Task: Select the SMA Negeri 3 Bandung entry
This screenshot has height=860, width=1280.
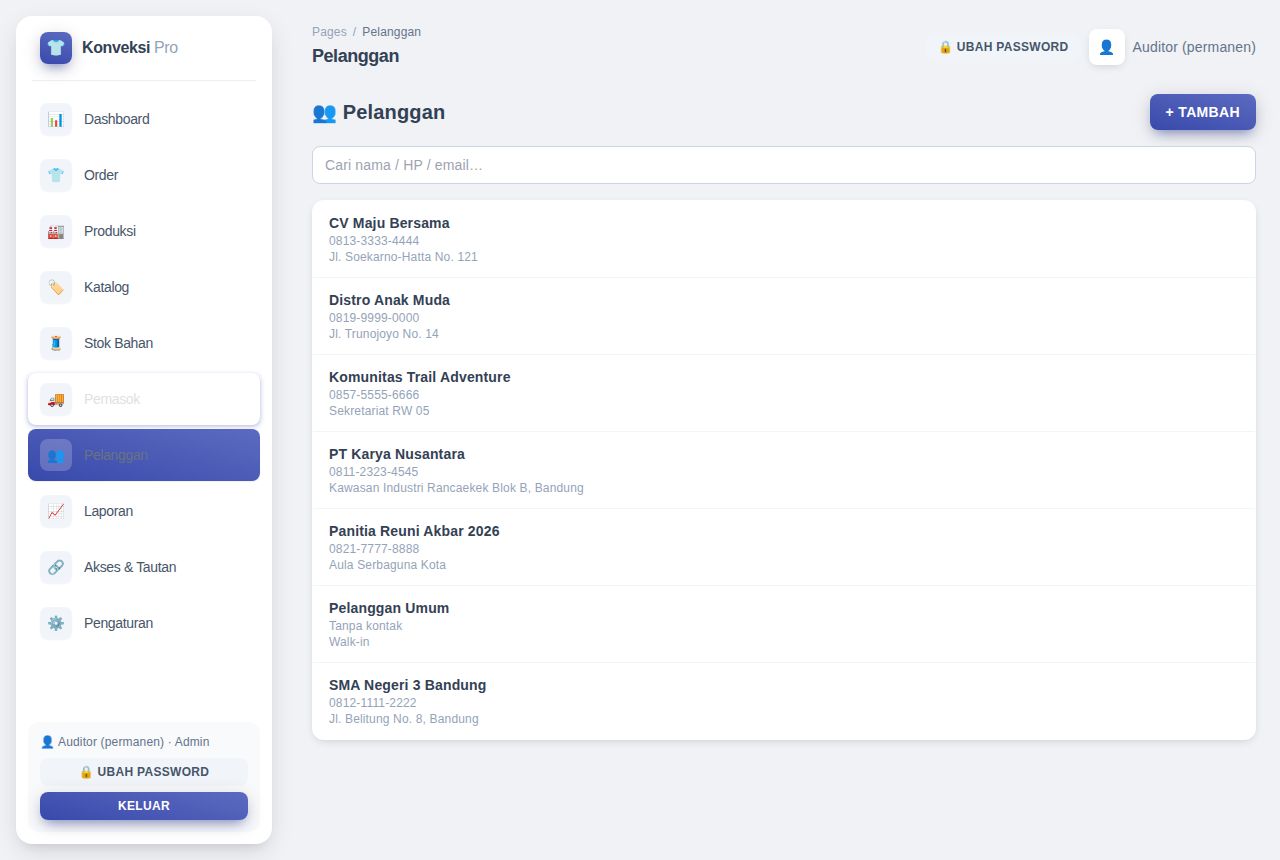Action: pyautogui.click(x=784, y=701)
